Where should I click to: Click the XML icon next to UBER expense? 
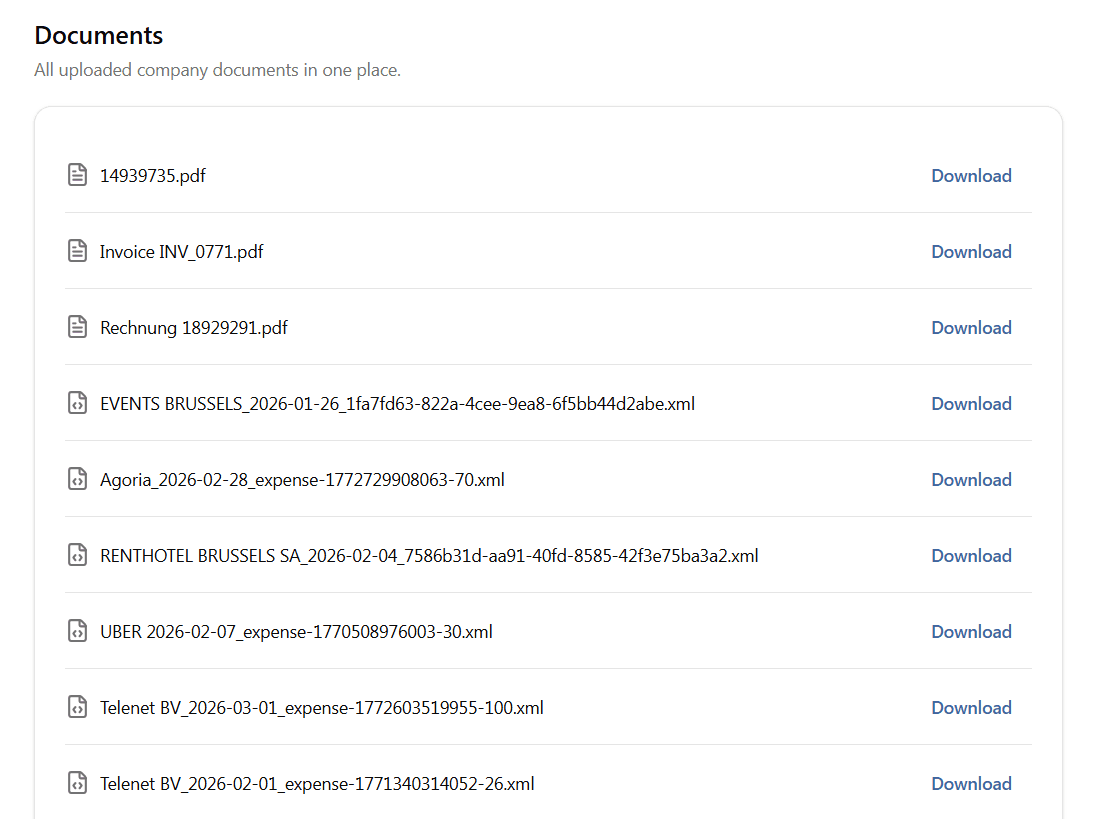click(77, 631)
